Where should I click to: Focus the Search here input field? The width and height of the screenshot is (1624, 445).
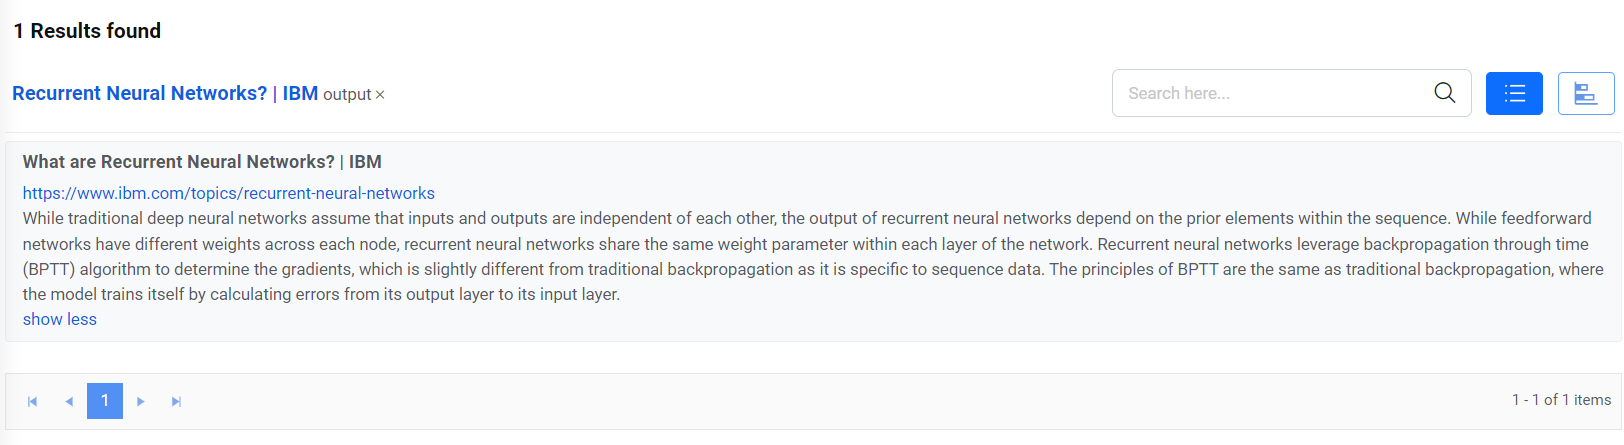coord(1270,93)
